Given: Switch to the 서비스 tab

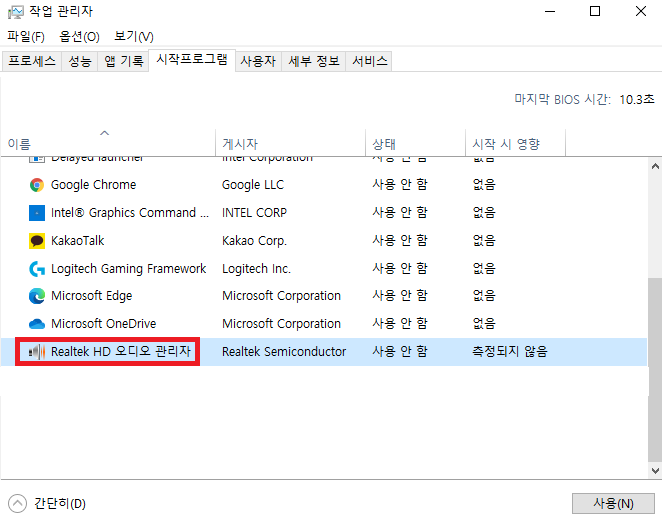Looking at the screenshot, I should (369, 61).
